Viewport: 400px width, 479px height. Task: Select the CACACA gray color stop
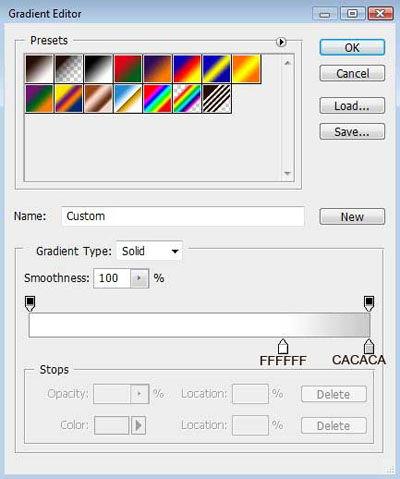tap(368, 347)
